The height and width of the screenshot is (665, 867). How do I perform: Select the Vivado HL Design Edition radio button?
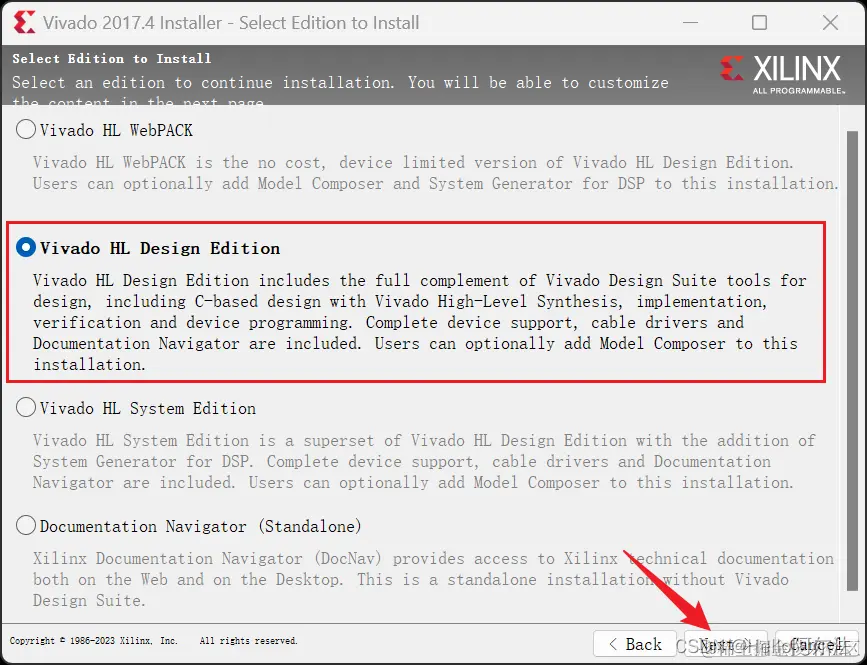pos(26,248)
